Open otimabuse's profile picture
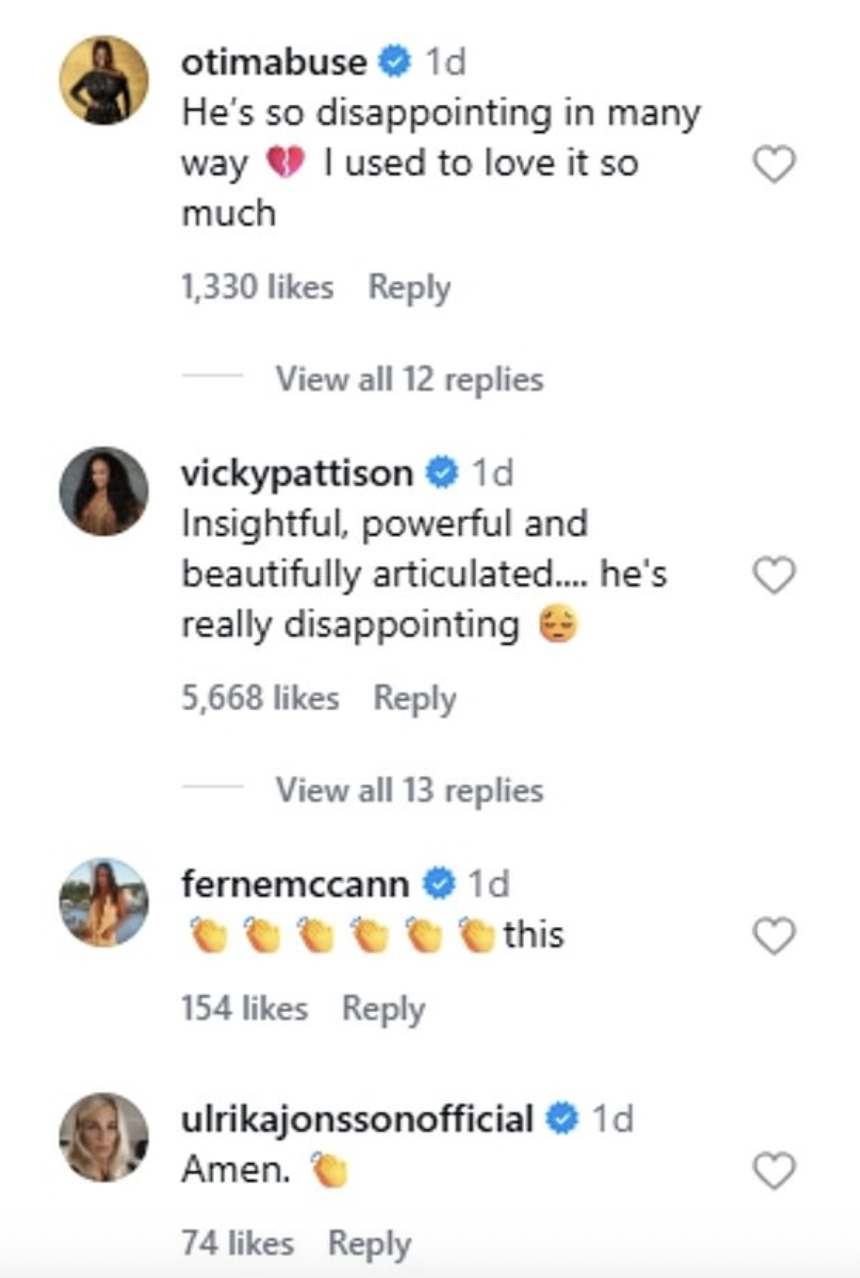860x1278 pixels. pos(104,80)
